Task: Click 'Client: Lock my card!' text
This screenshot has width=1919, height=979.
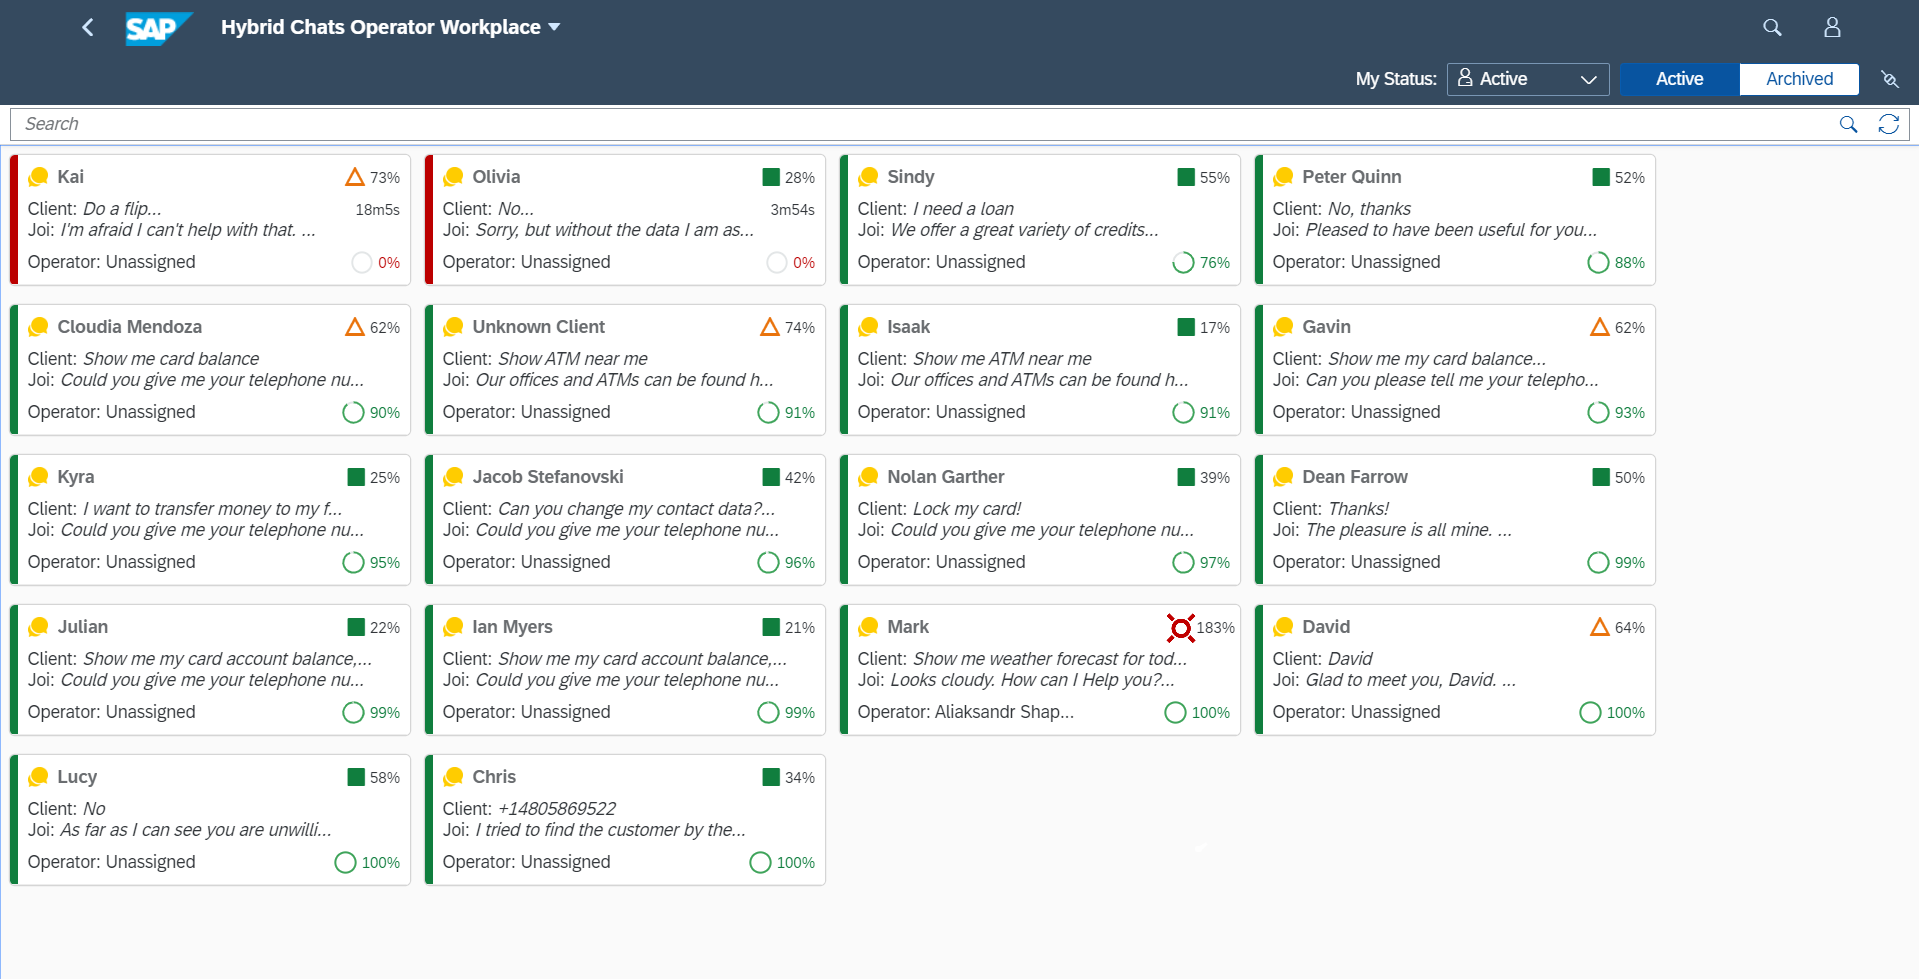Action: 939,509
